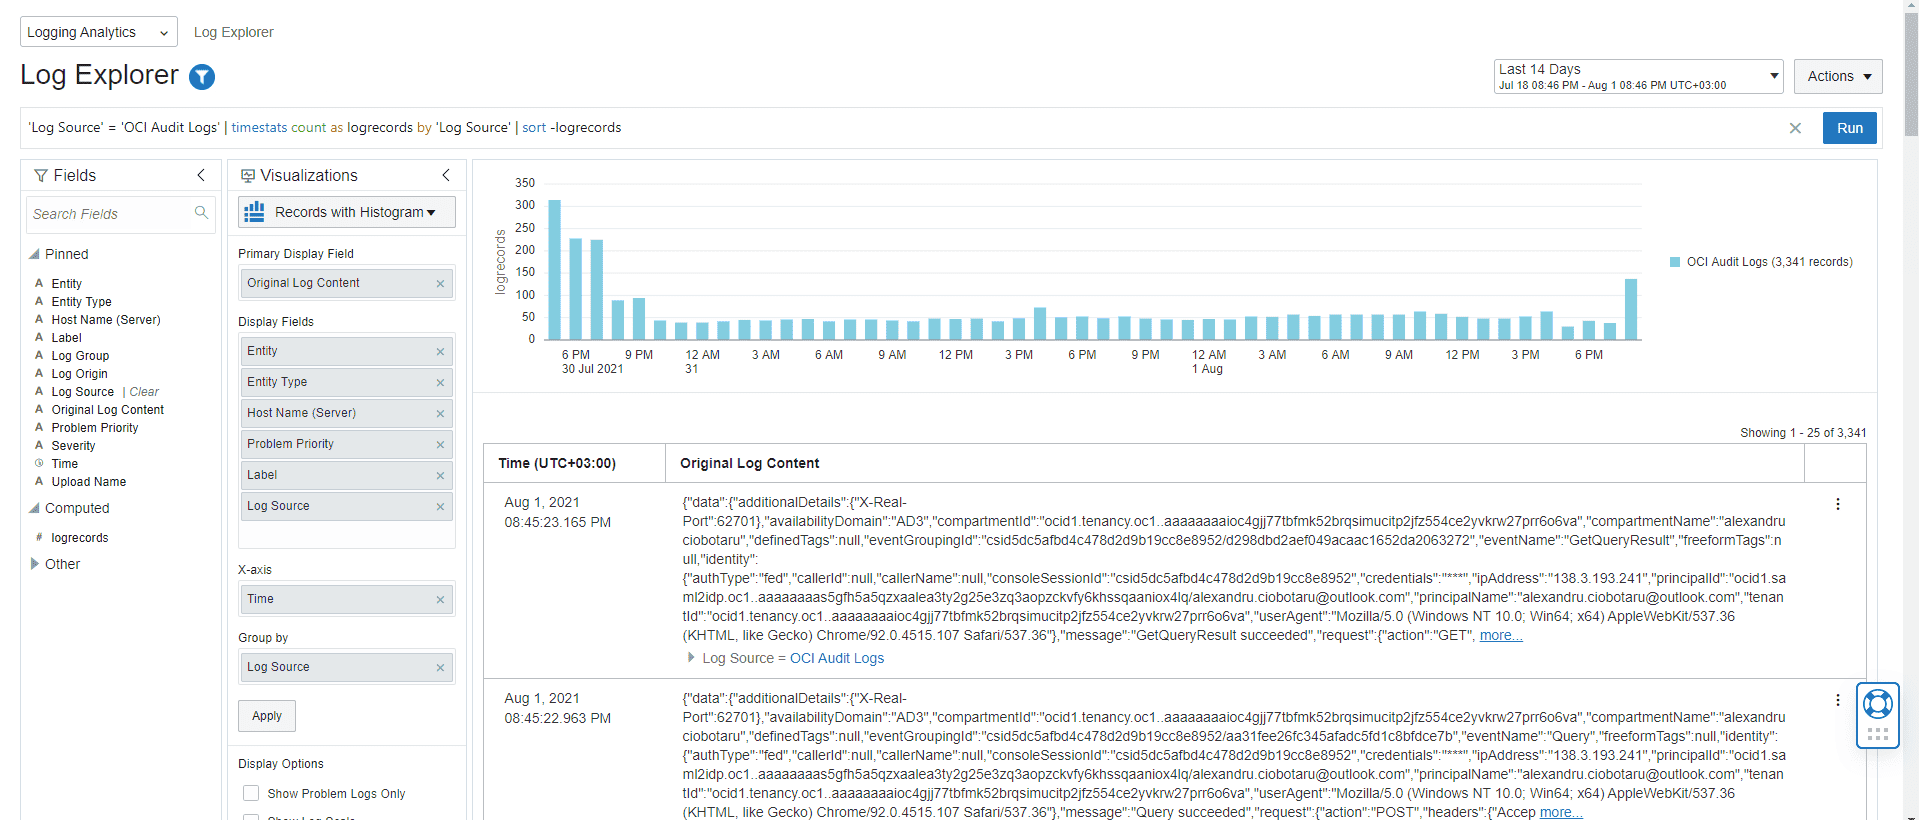The width and height of the screenshot is (1919, 820).
Task: Collapse the Visualizations panel
Action: 446,175
